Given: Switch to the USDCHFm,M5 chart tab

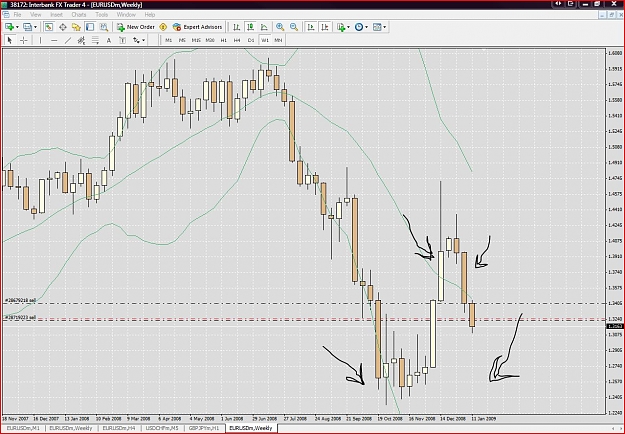Looking at the screenshot, I should coord(162,428).
